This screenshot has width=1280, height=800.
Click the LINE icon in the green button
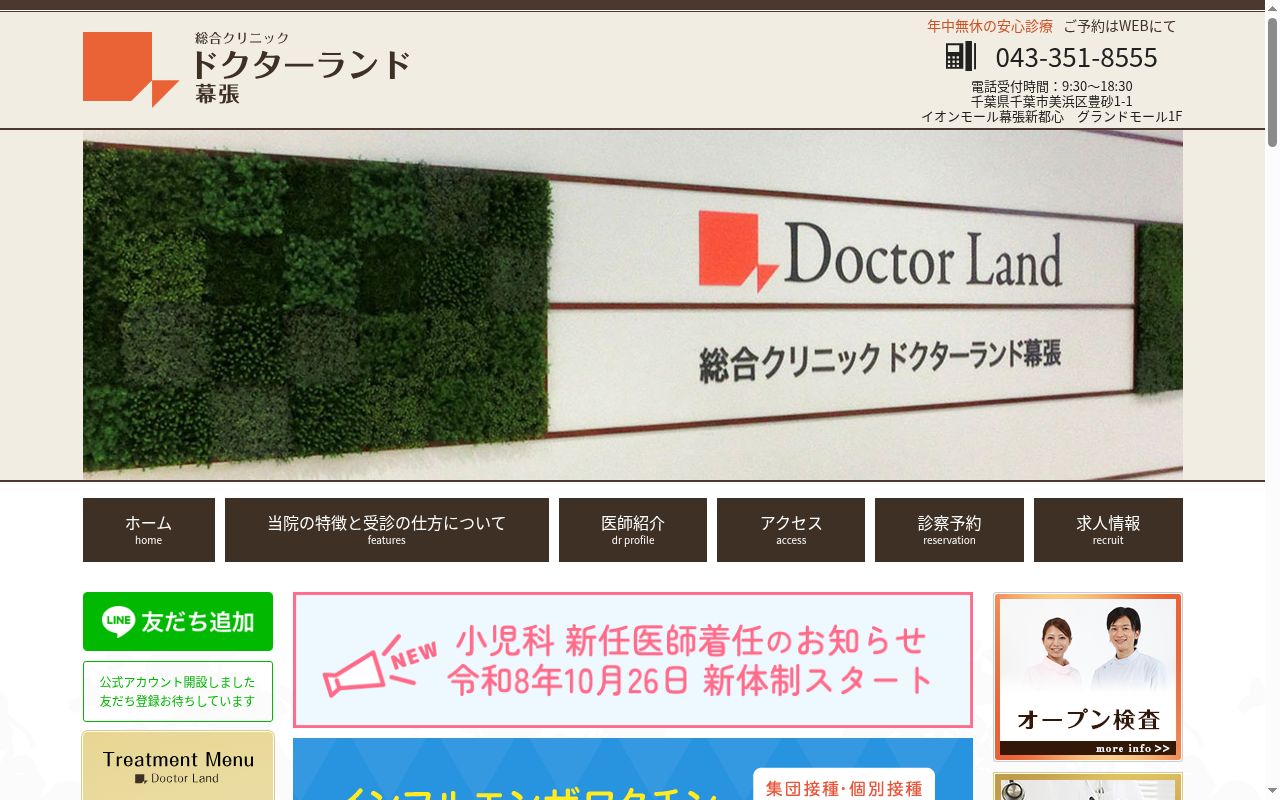coord(118,621)
